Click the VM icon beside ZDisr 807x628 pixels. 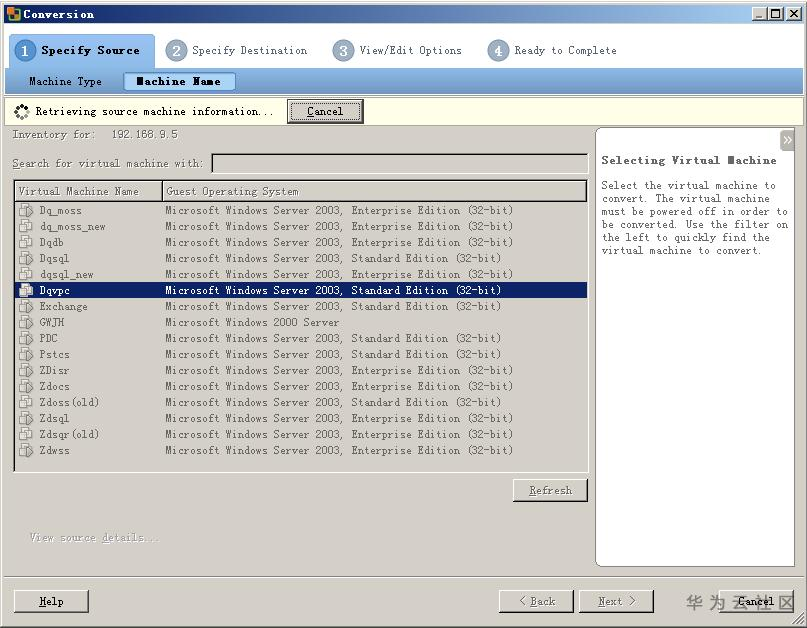tap(26, 370)
